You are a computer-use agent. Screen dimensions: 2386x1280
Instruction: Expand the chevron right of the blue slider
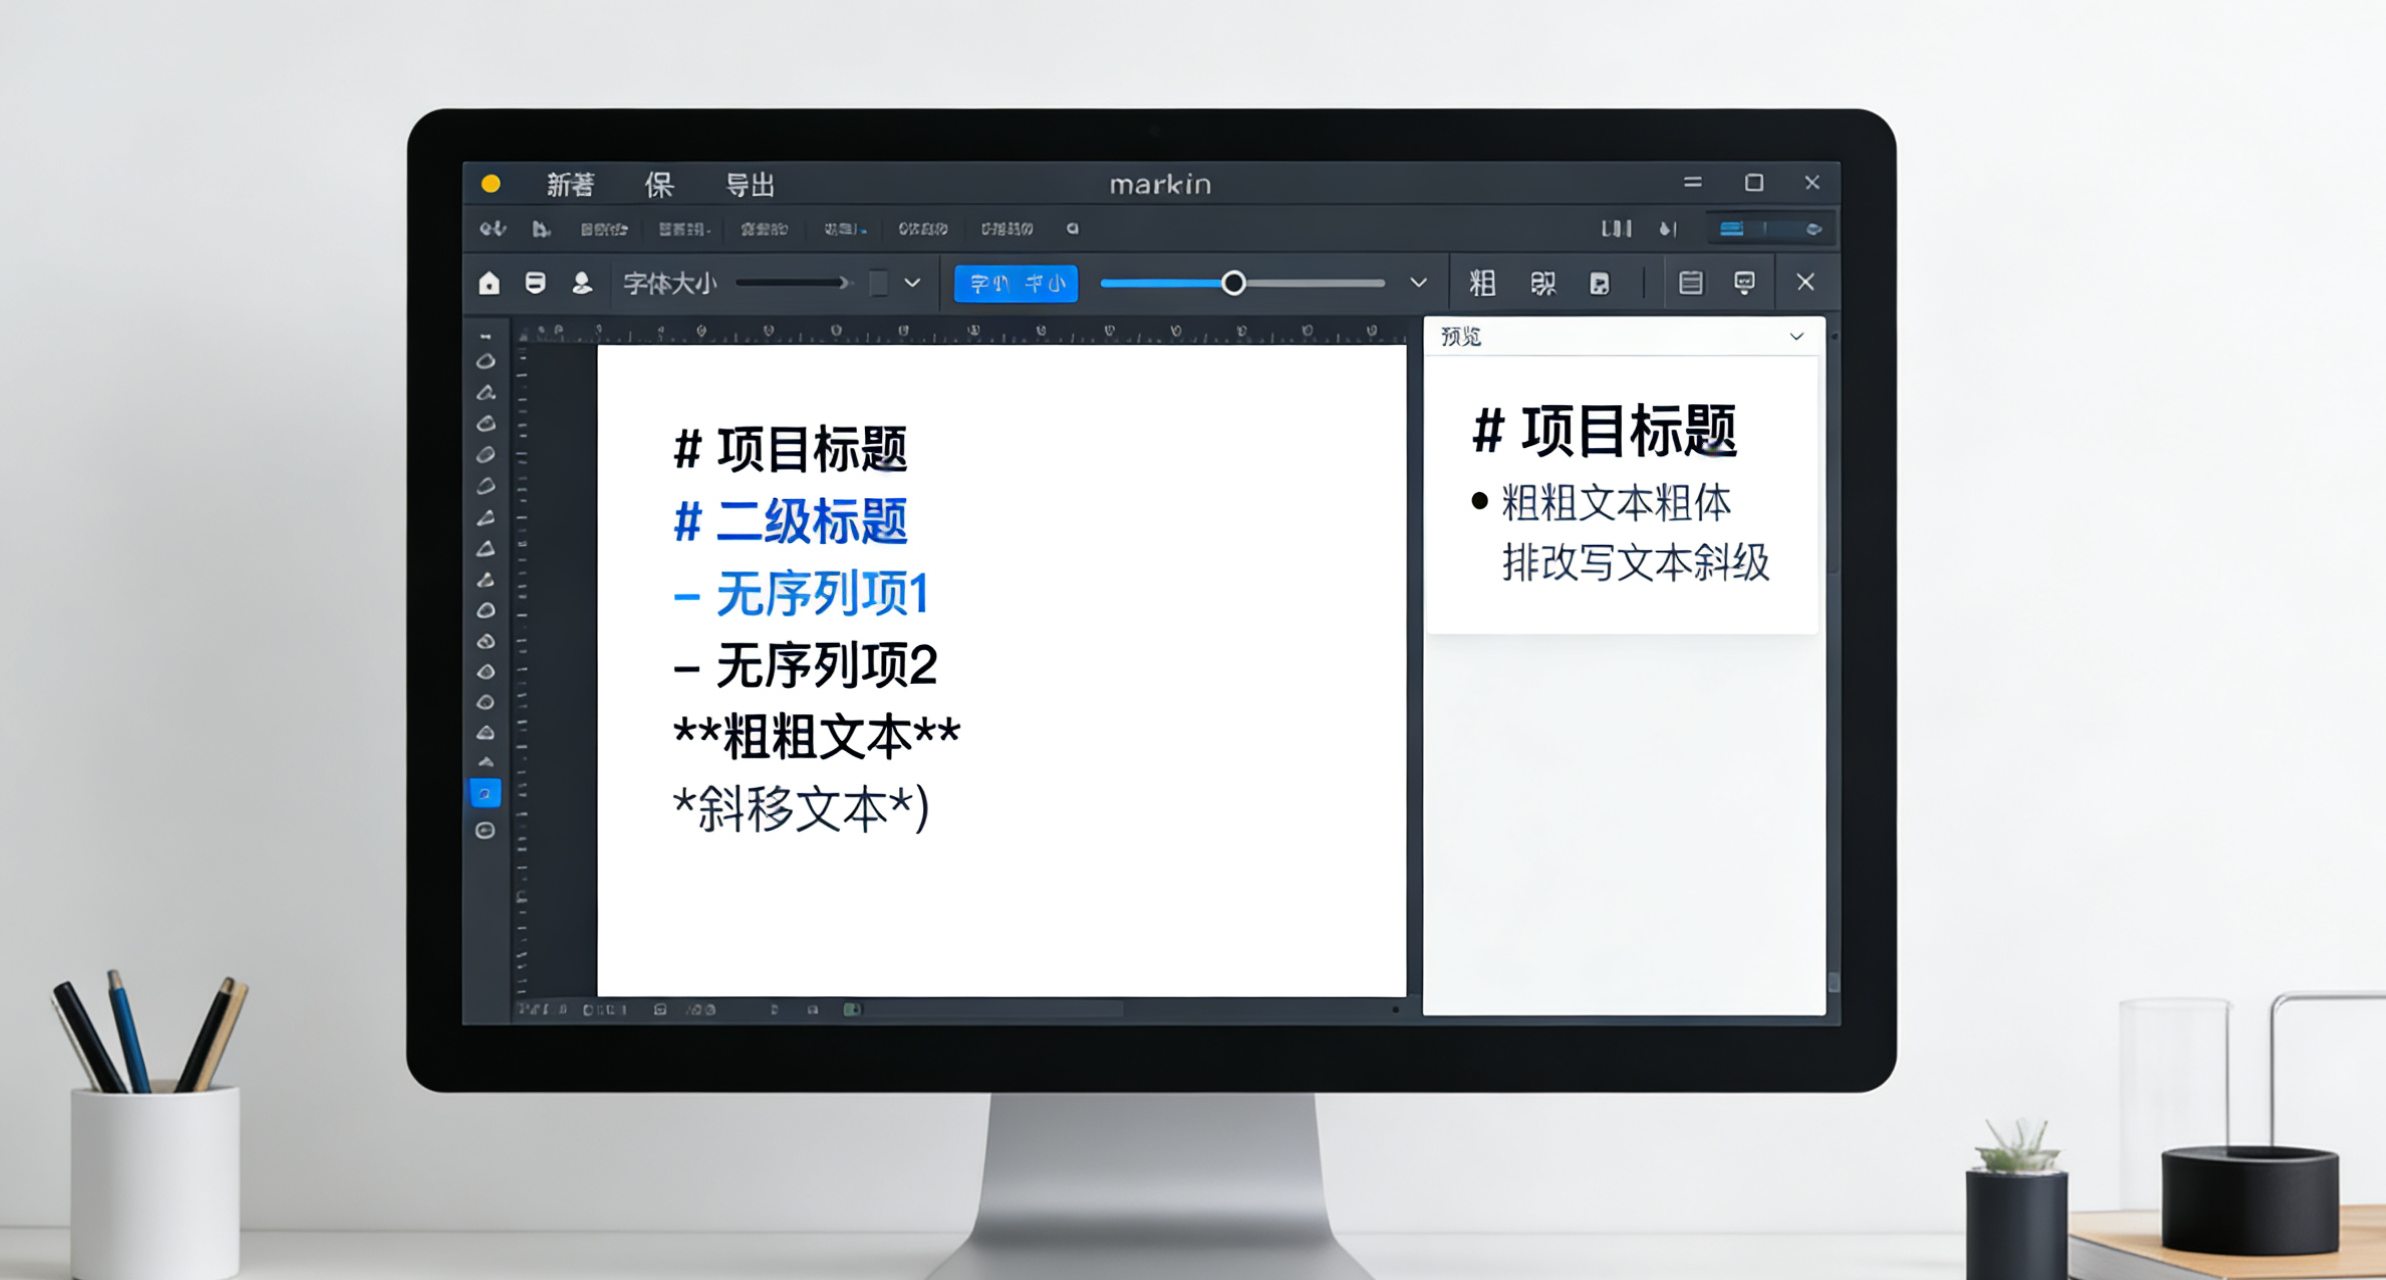pyautogui.click(x=1418, y=283)
